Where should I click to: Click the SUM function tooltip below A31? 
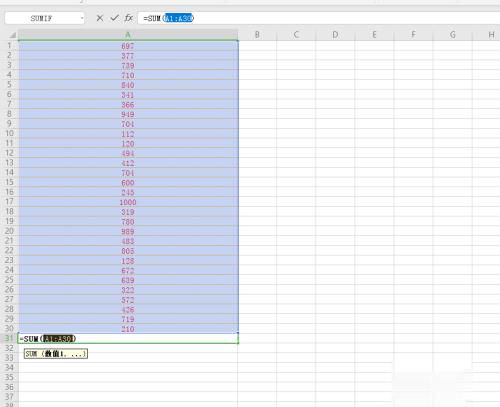[x=56, y=354]
